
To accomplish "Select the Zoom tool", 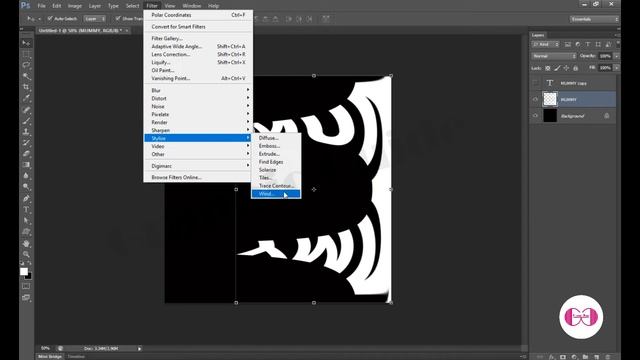I will (x=26, y=254).
